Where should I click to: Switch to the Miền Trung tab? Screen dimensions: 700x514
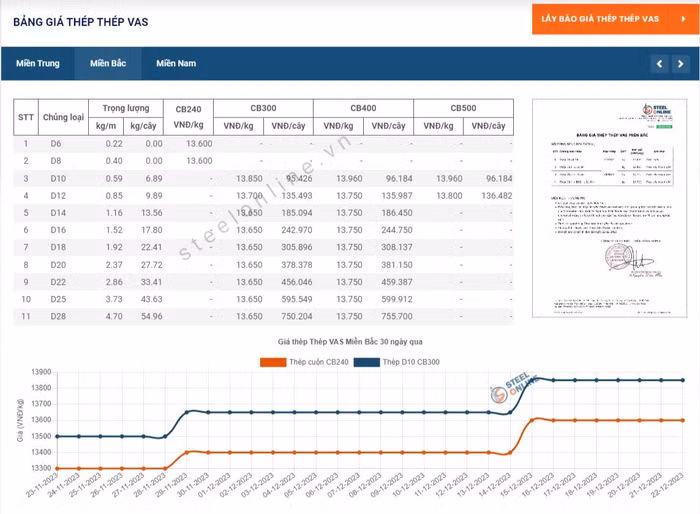[37, 64]
